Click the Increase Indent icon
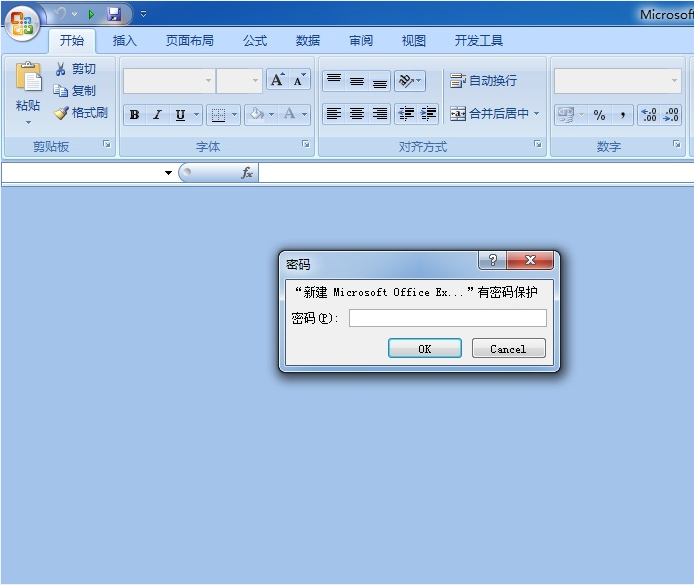 click(x=428, y=114)
